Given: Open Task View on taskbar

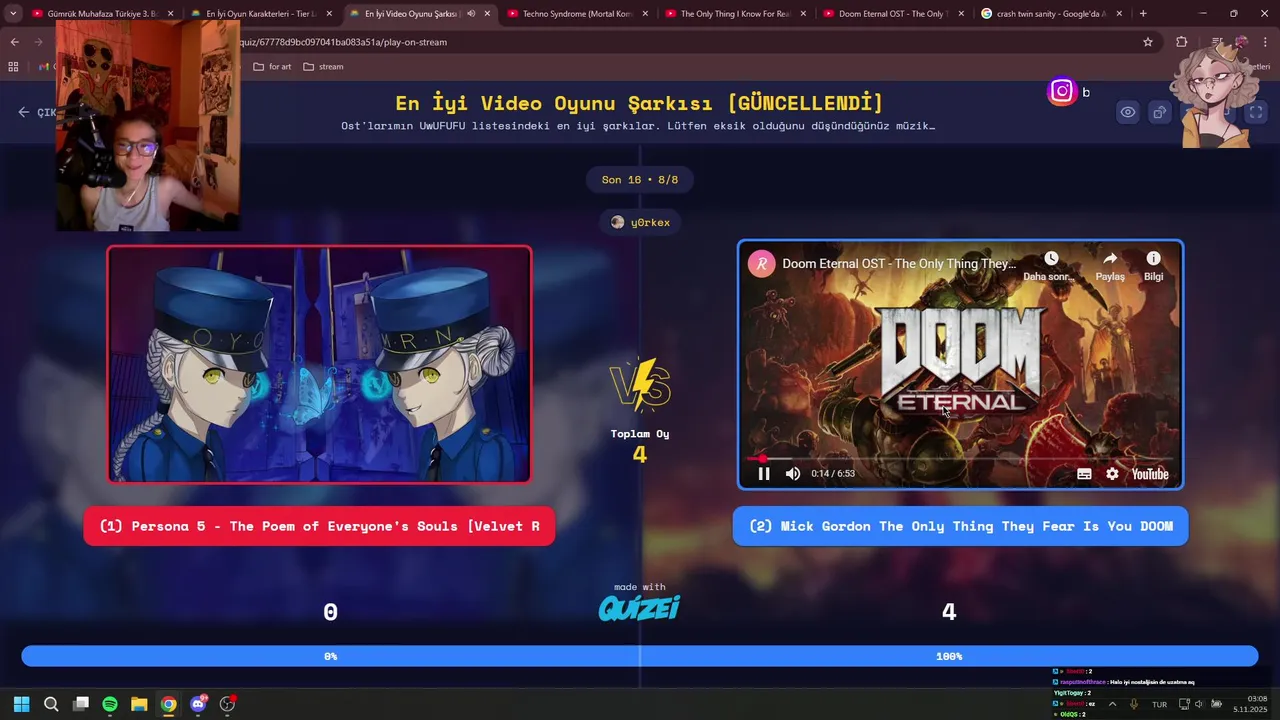Looking at the screenshot, I should pos(81,704).
